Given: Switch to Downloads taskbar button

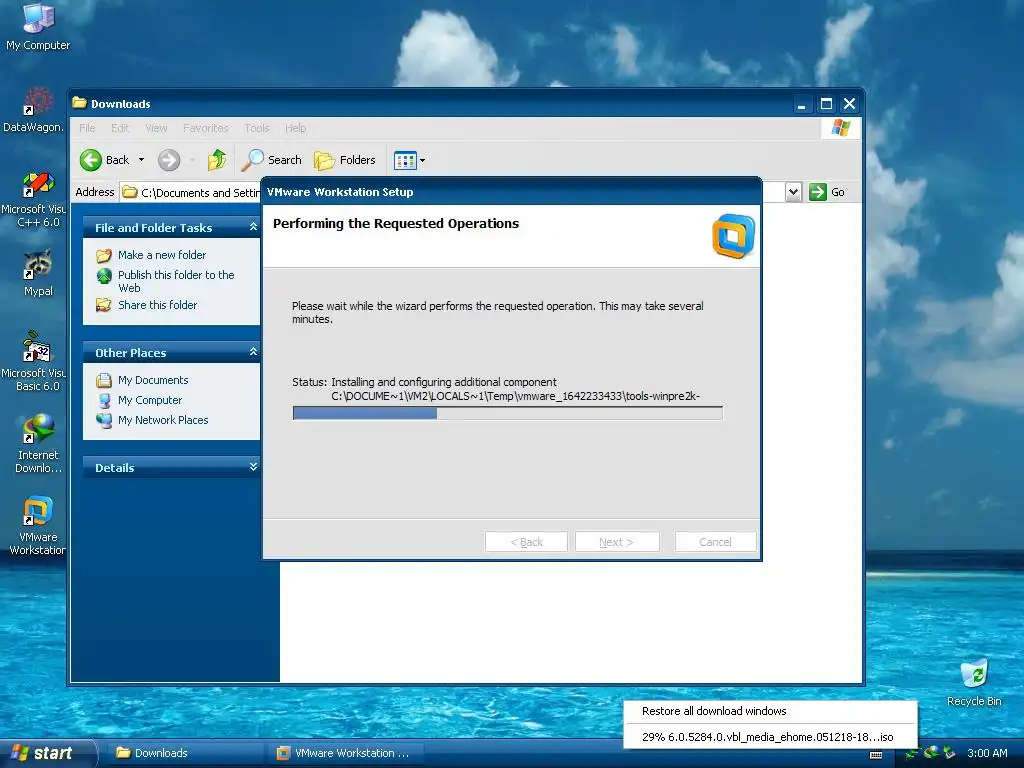Looking at the screenshot, I should (x=184, y=753).
